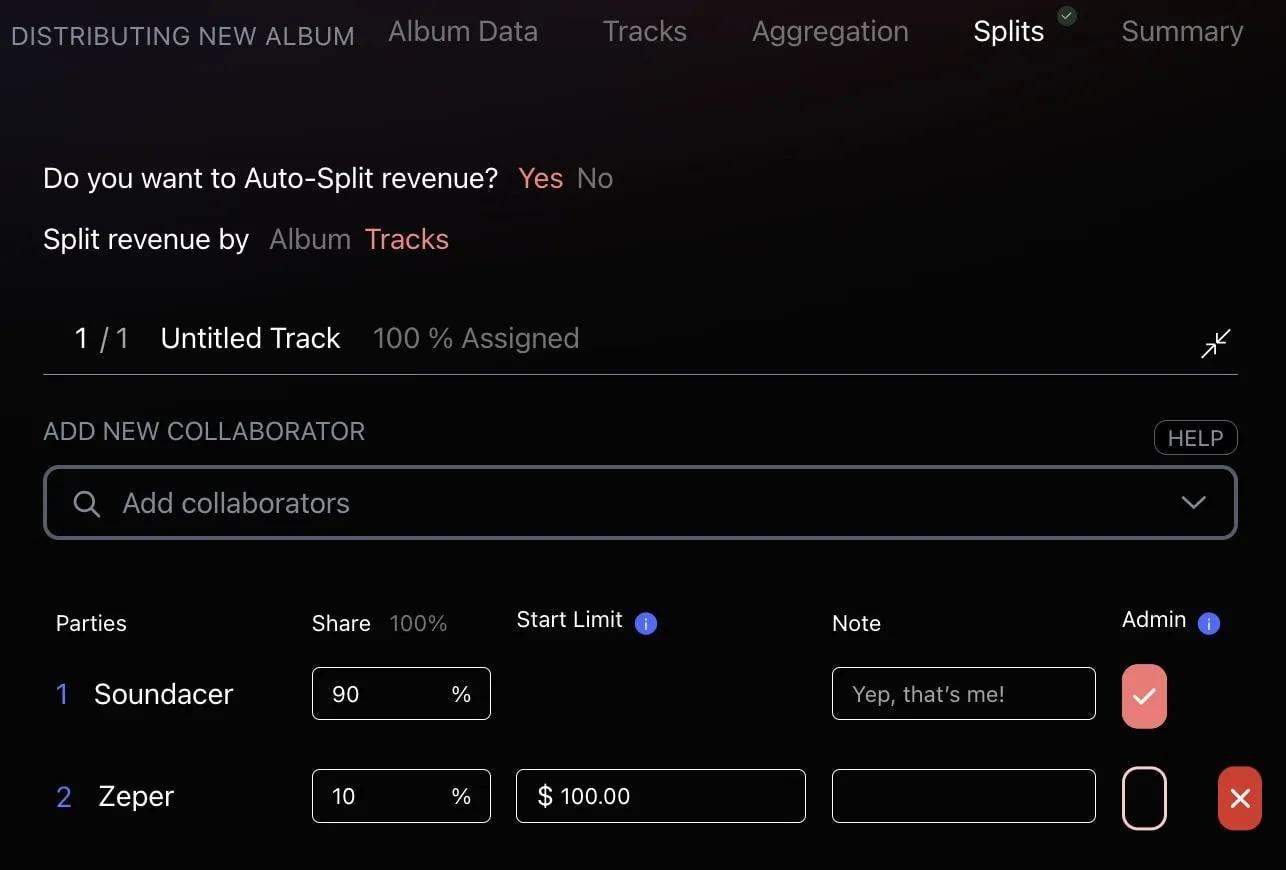Click the 'ADD NEW COLLABORATOR' label
The height and width of the screenshot is (870, 1286).
pyautogui.click(x=204, y=431)
